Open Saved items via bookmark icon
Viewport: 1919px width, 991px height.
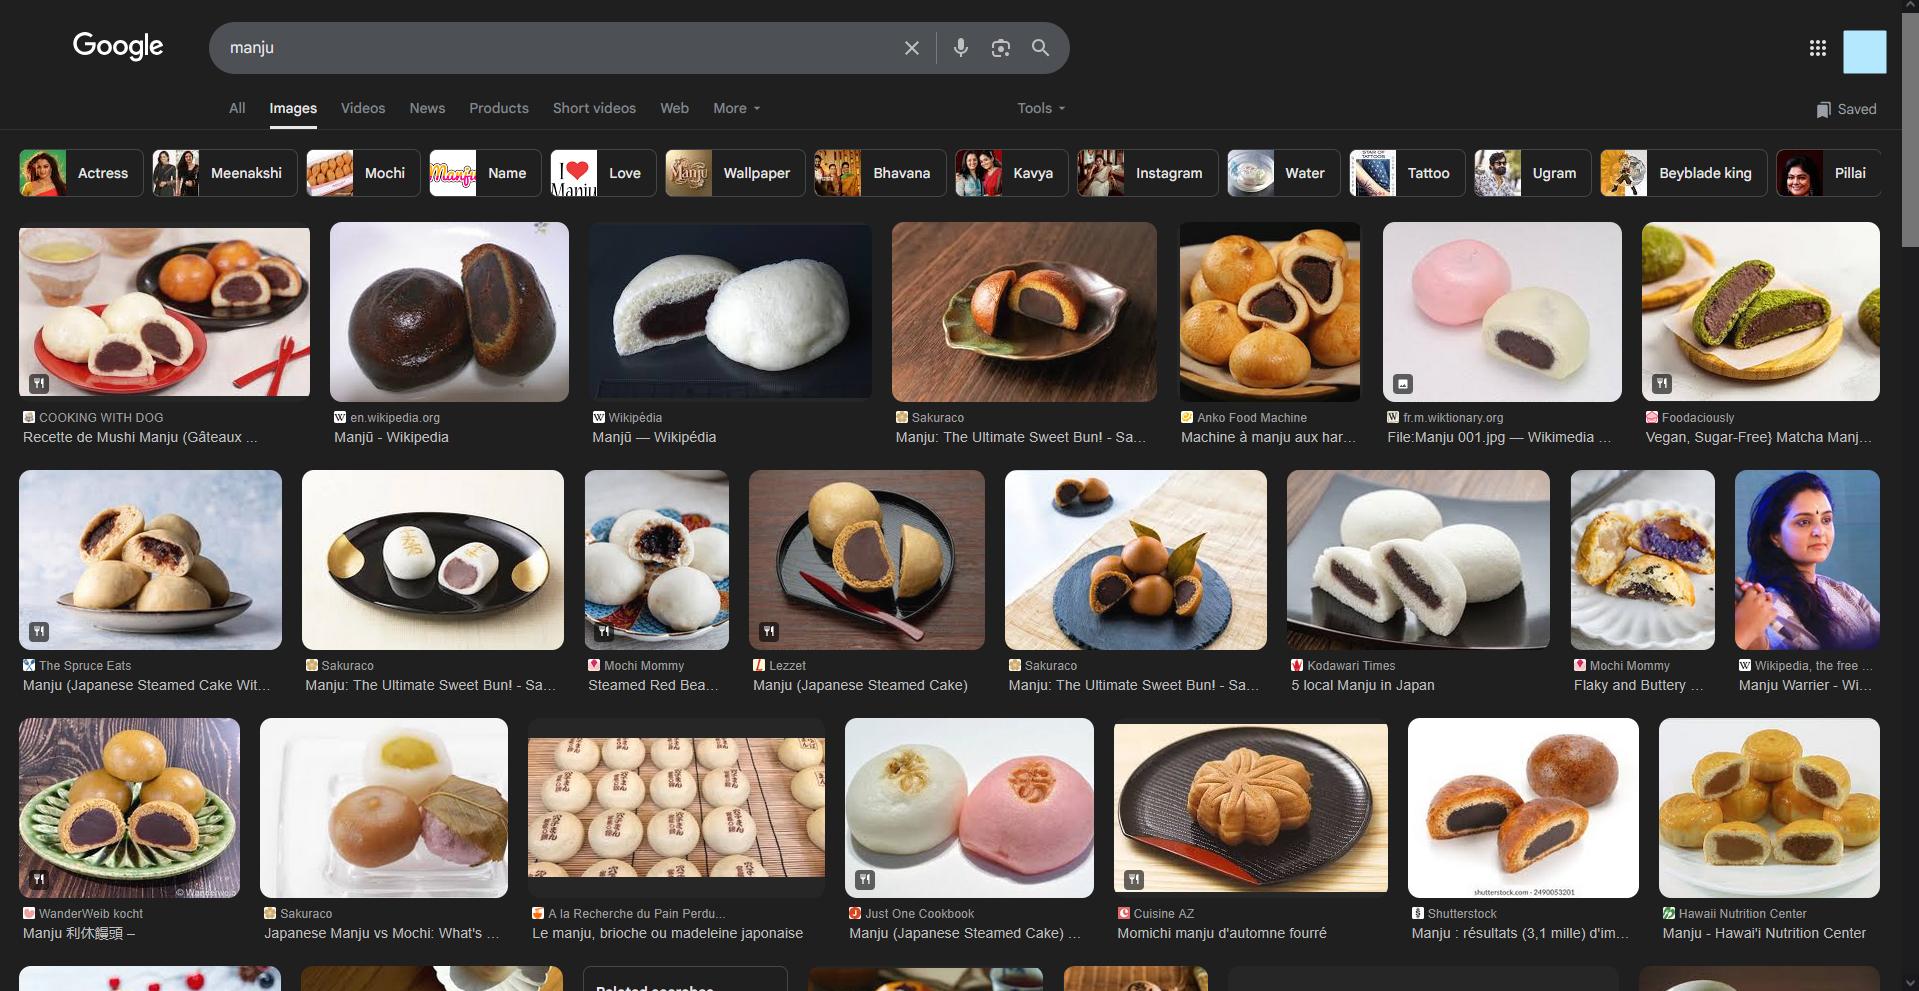coord(1823,109)
